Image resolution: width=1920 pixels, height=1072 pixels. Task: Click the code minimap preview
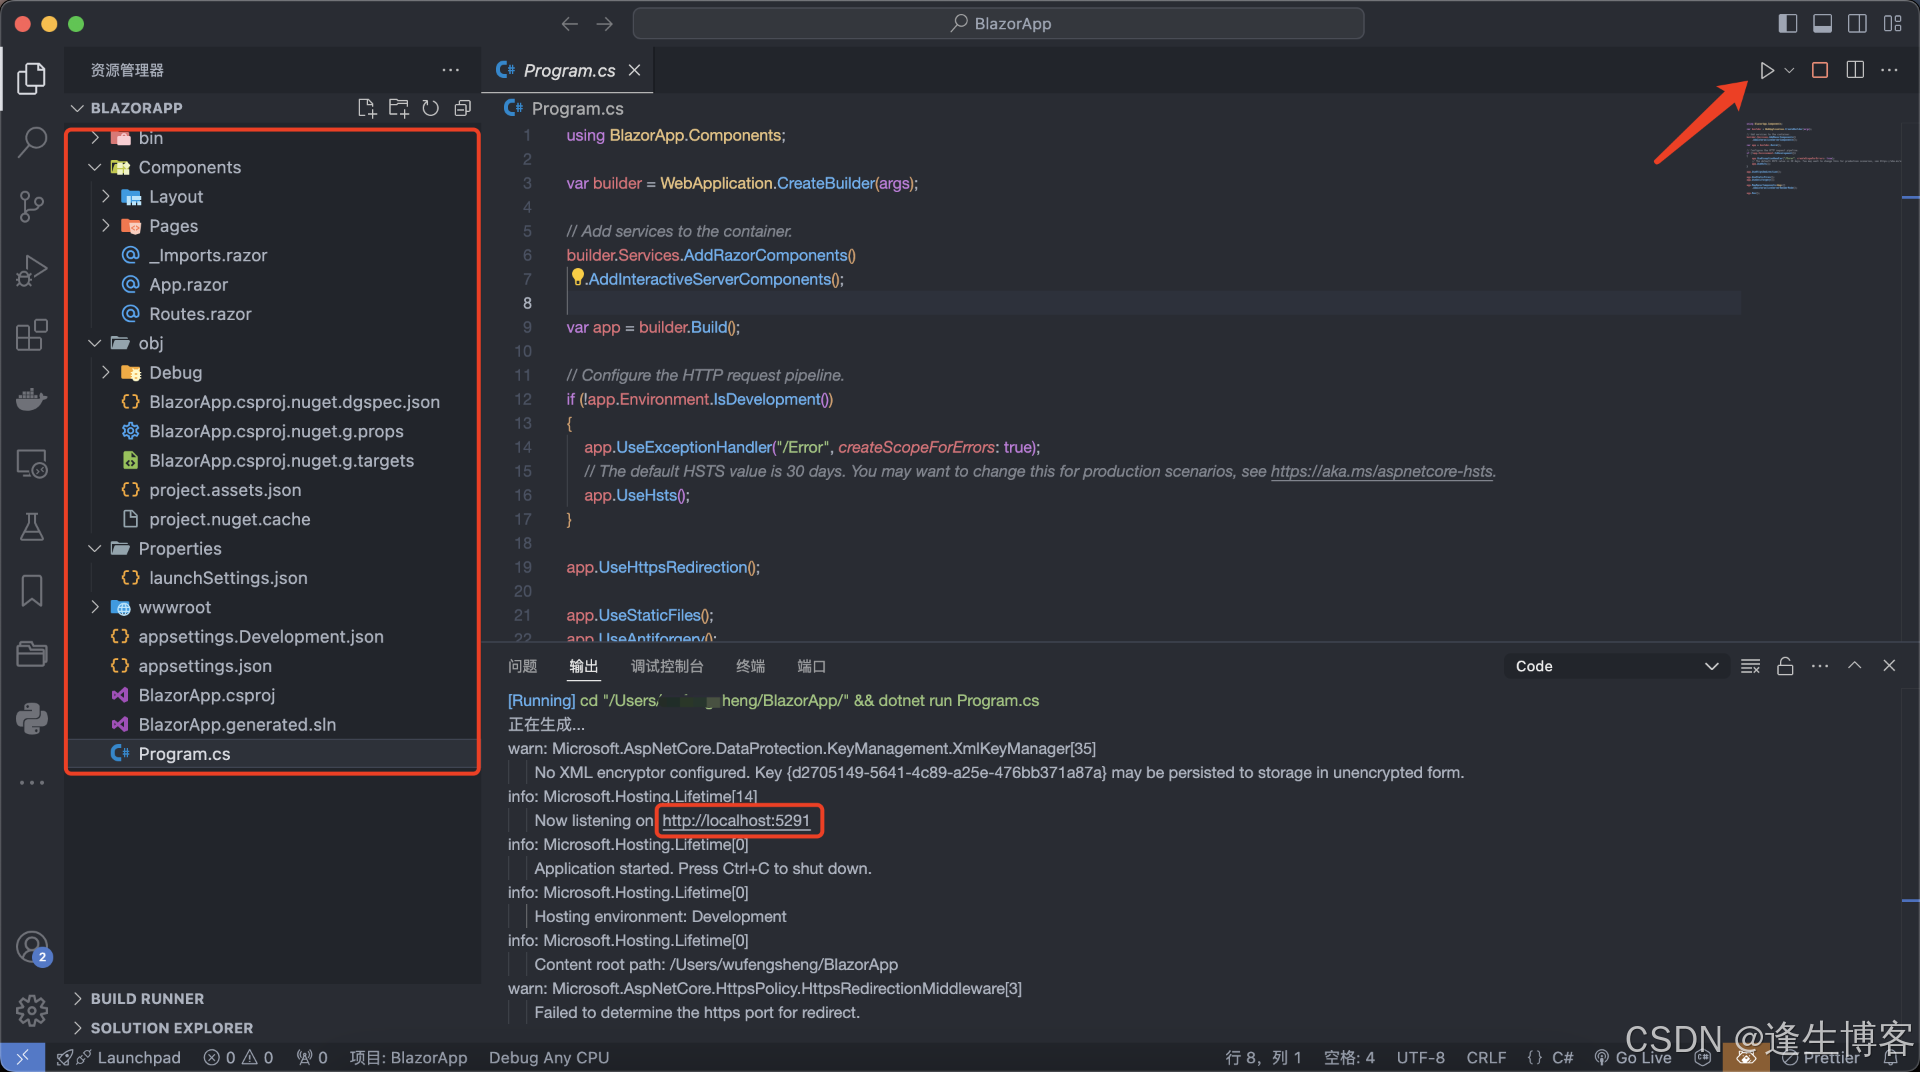[x=1822, y=159]
